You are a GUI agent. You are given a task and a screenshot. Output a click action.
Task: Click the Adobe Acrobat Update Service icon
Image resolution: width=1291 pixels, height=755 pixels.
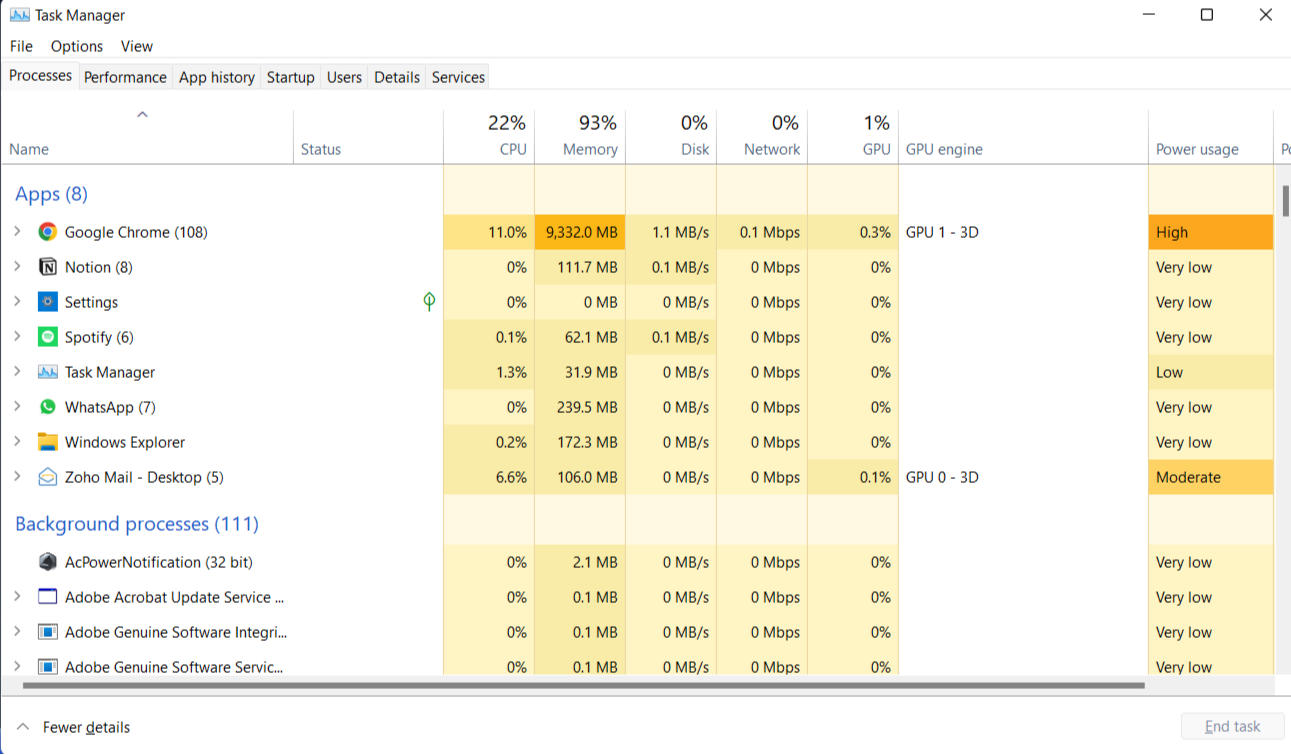[47, 597]
